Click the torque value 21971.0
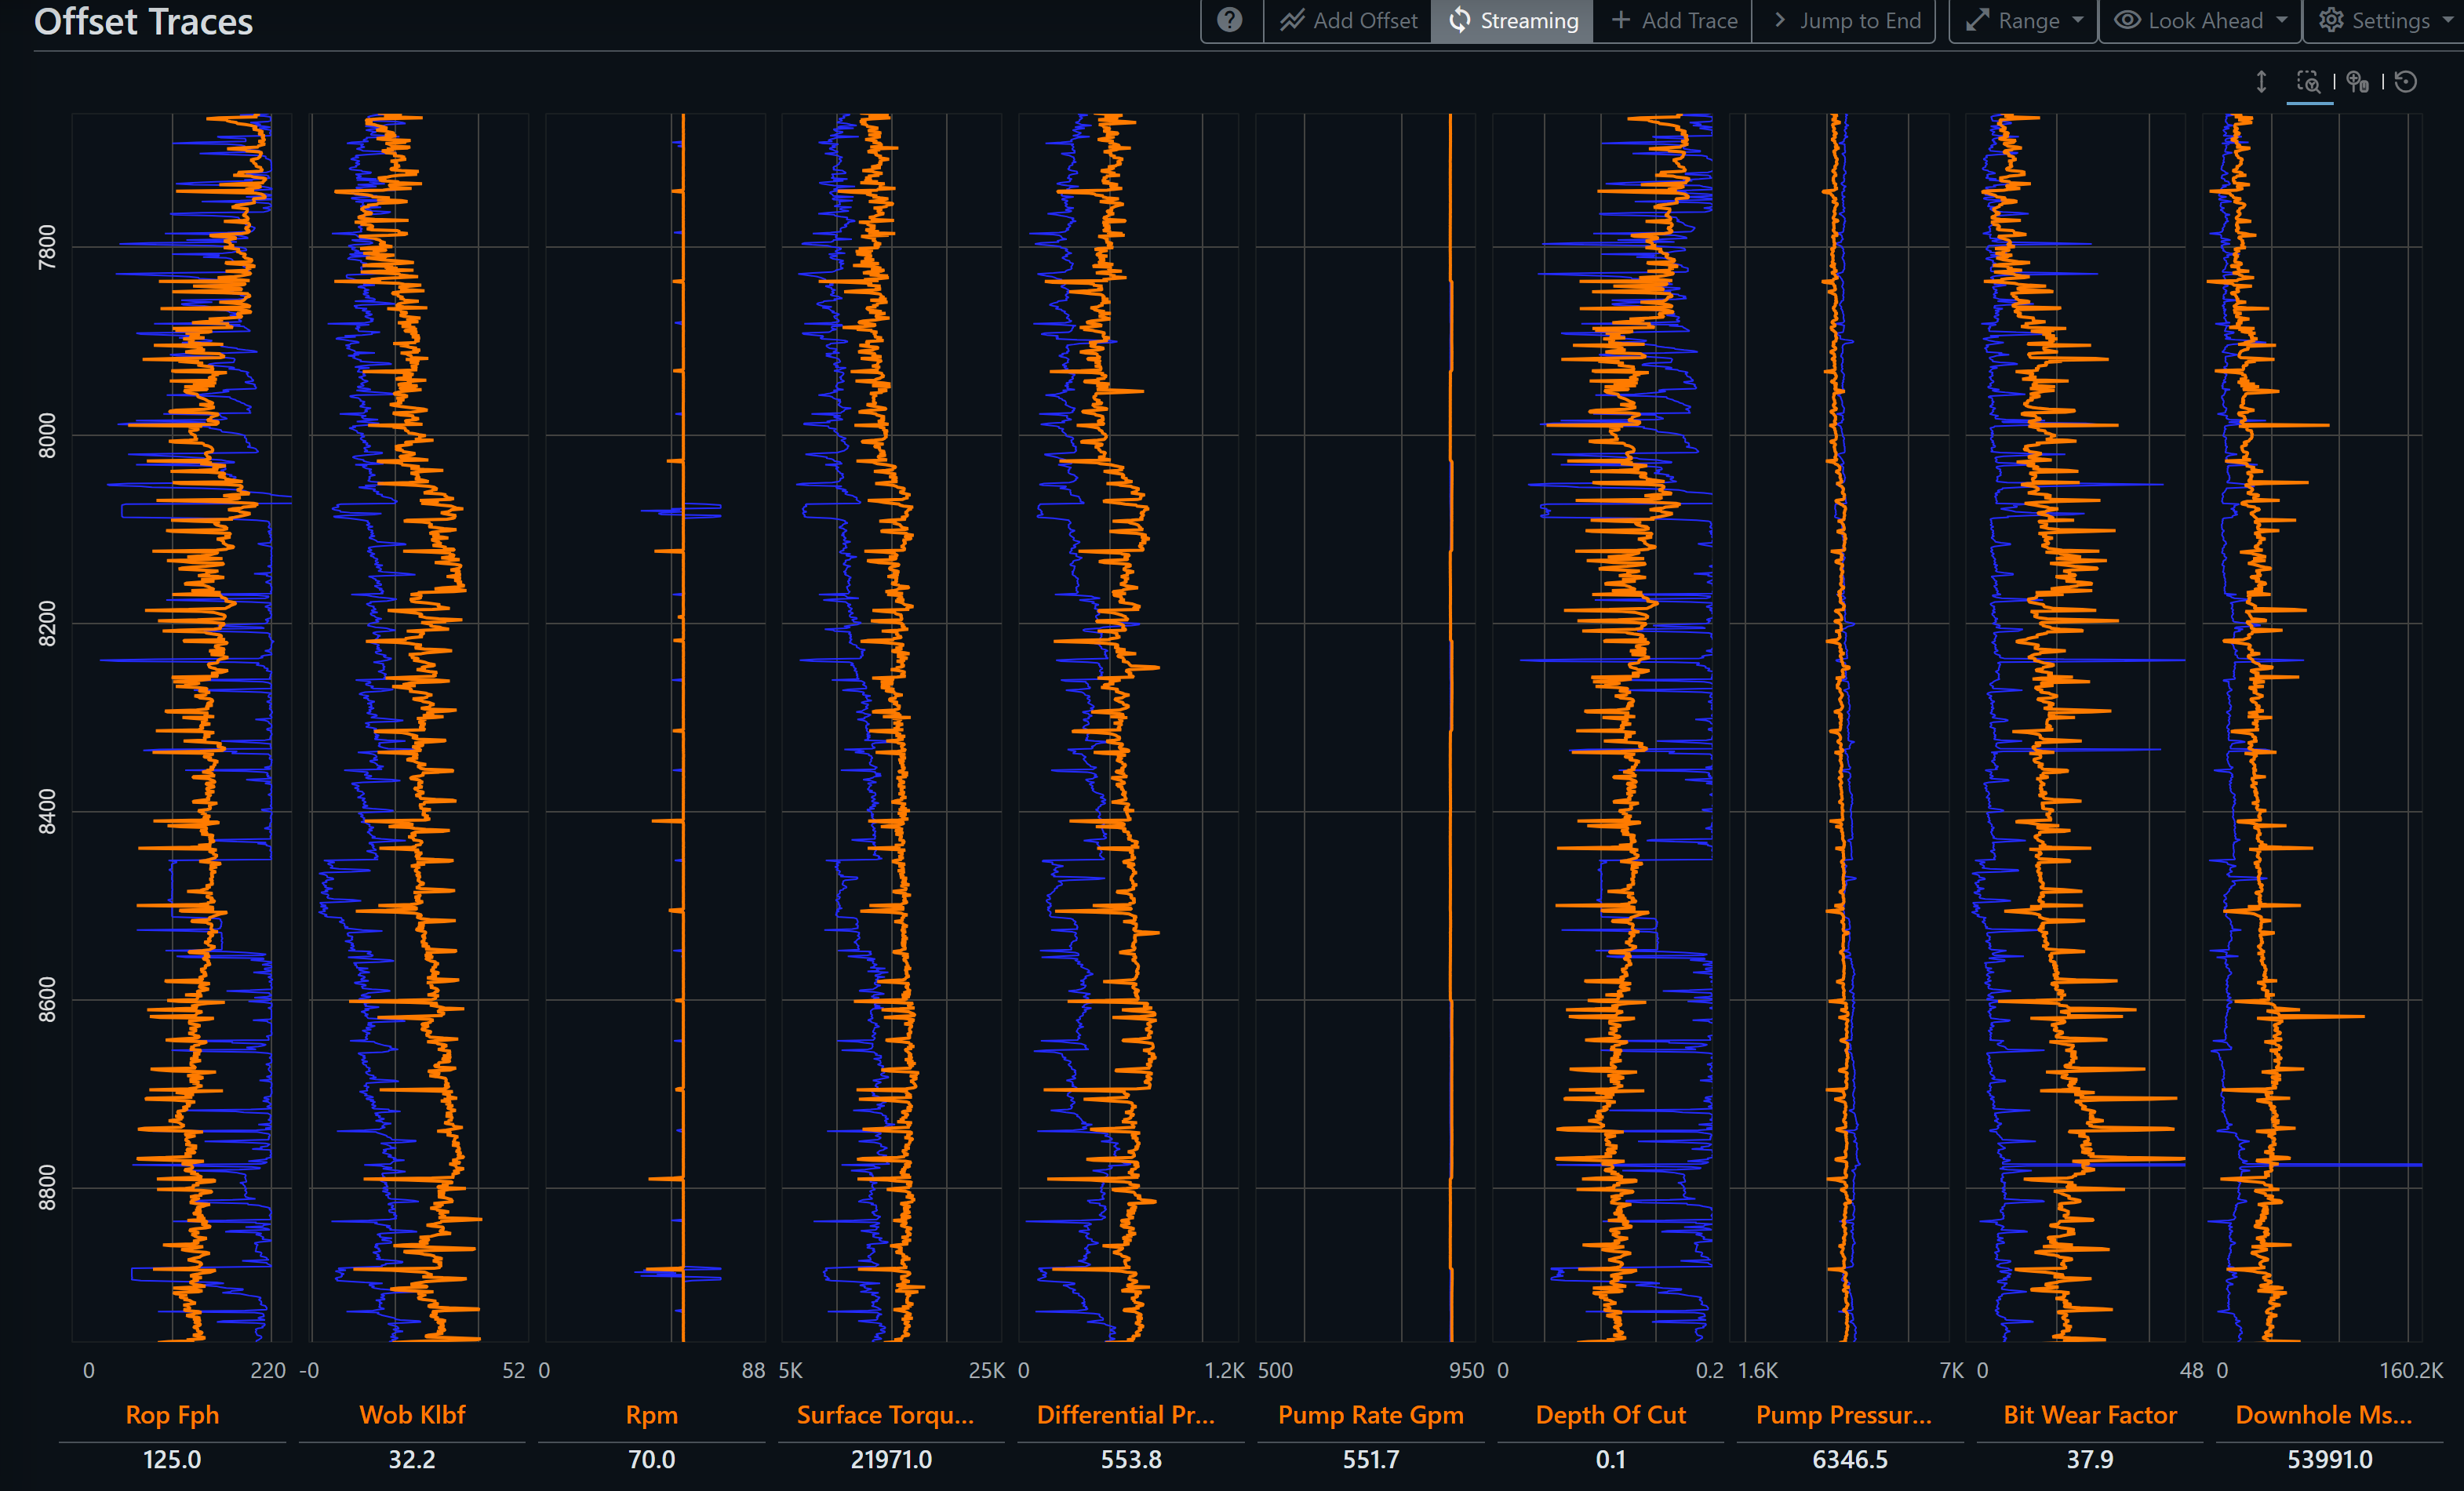 891,1460
